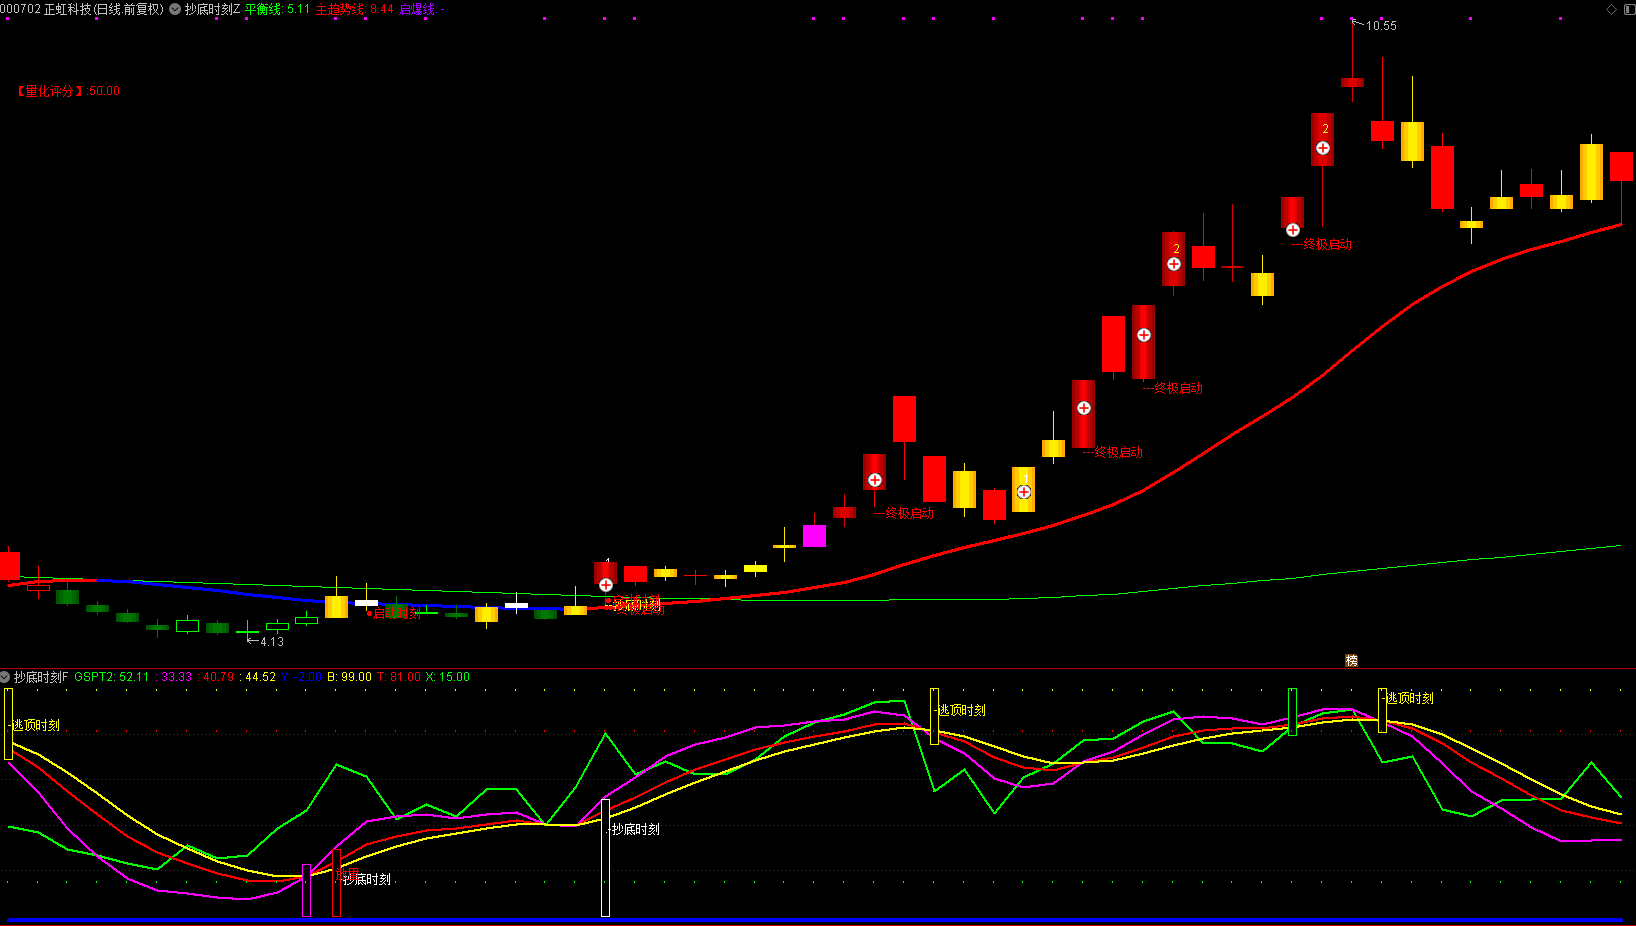Click the GSPT2: 52.11 value
The height and width of the screenshot is (926, 1636).
pos(111,677)
